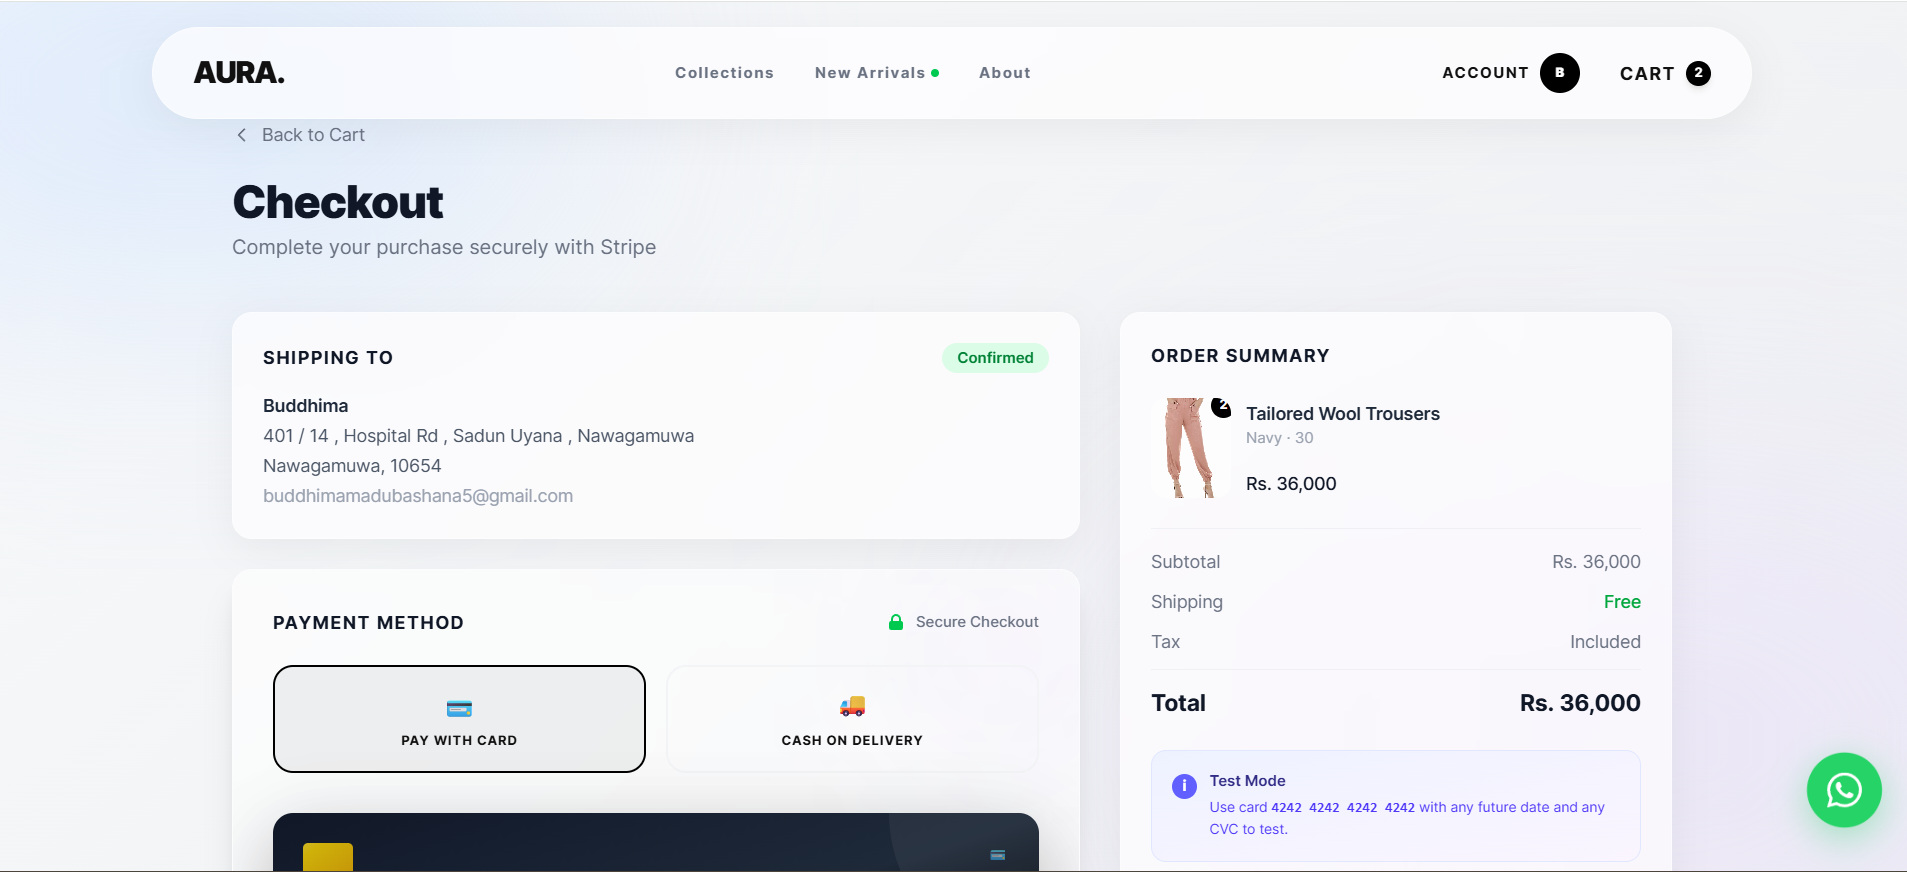This screenshot has width=1907, height=872.
Task: Click the back chevron arrow icon
Action: 241,135
